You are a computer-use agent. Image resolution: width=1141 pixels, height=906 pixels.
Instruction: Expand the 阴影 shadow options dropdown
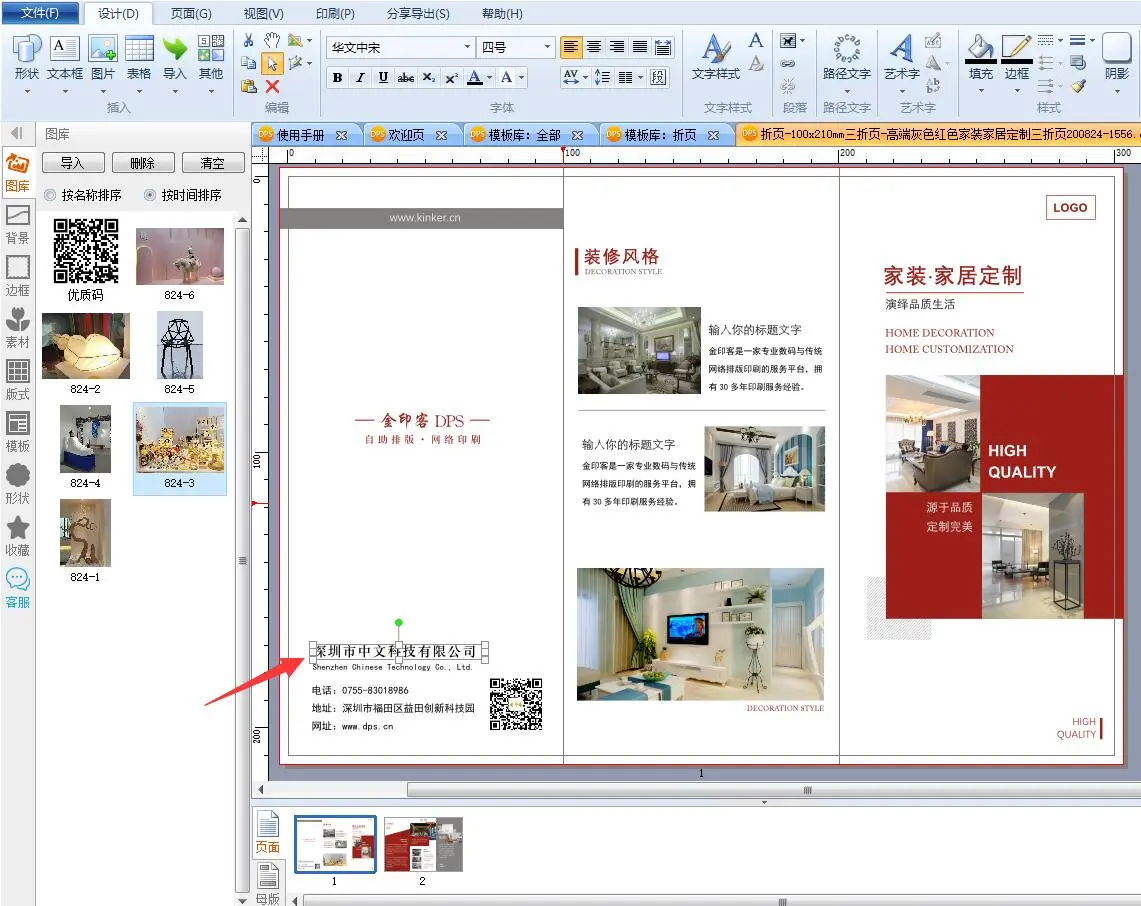pos(1116,90)
